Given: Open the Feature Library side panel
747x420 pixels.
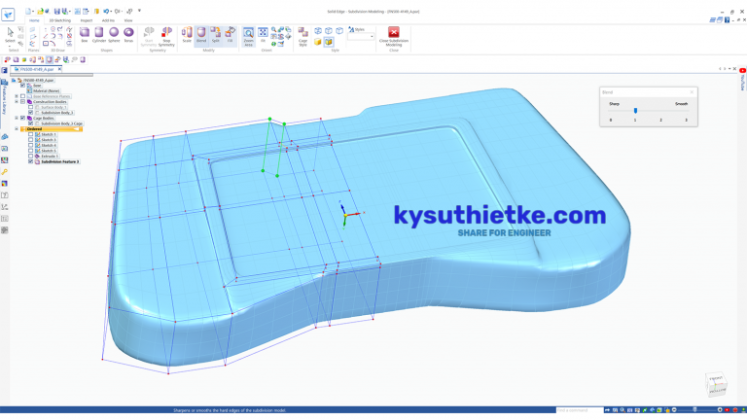Looking at the screenshot, I should [4, 98].
